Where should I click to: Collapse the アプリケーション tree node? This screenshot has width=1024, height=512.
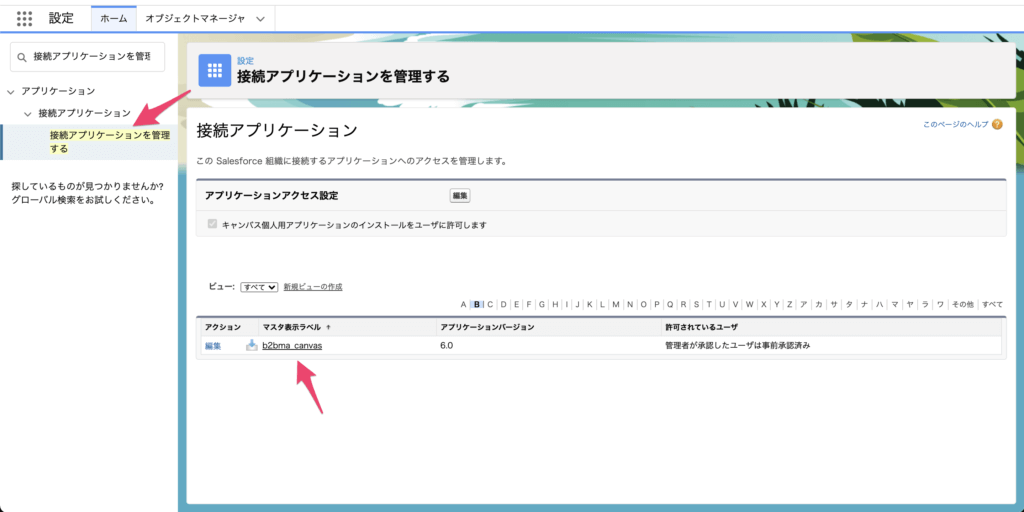(x=10, y=91)
